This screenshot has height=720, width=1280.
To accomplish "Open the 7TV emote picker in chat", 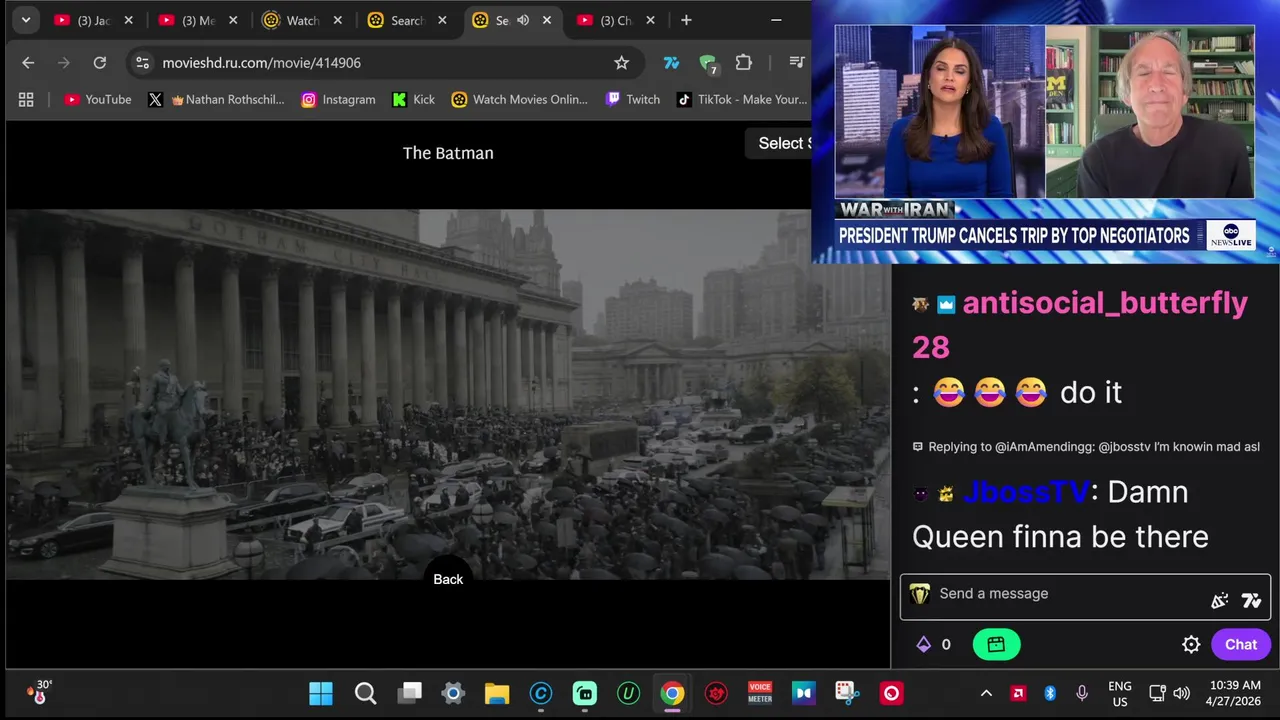I will point(1251,601).
